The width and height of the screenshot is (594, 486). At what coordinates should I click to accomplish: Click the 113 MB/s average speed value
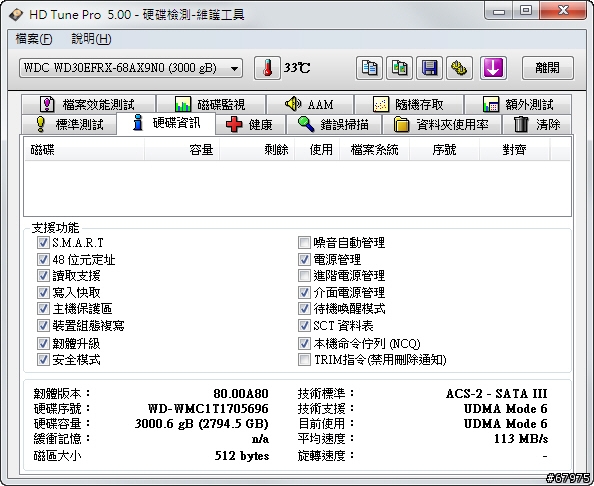click(521, 439)
